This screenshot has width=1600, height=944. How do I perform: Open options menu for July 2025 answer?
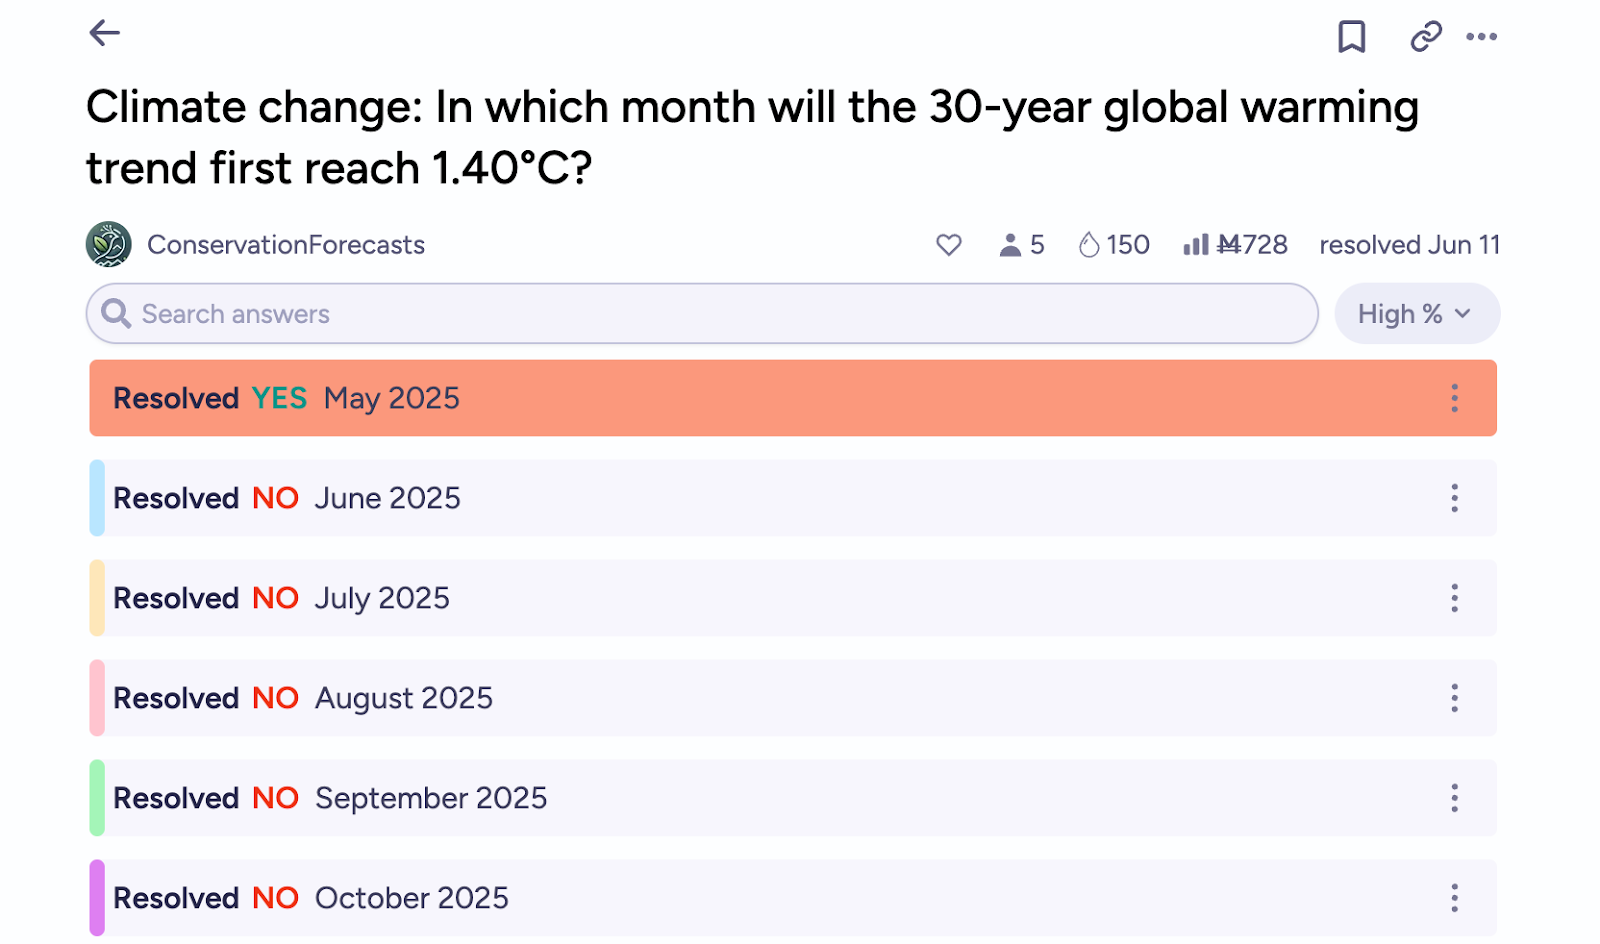pyautogui.click(x=1454, y=598)
